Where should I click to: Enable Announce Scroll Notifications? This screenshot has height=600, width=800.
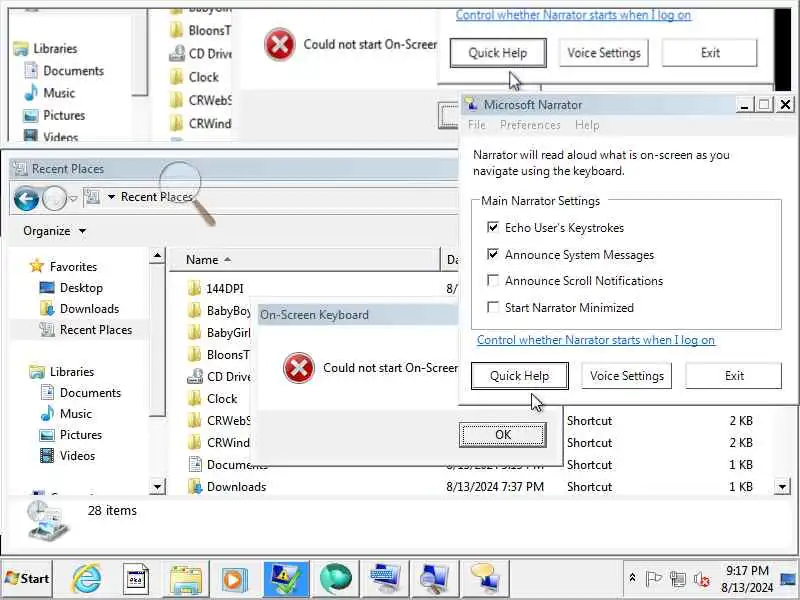point(492,281)
